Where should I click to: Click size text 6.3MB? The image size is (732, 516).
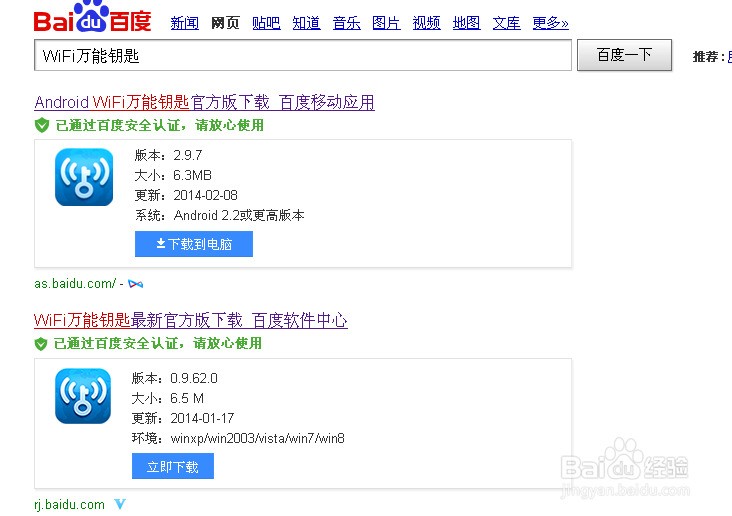point(192,175)
